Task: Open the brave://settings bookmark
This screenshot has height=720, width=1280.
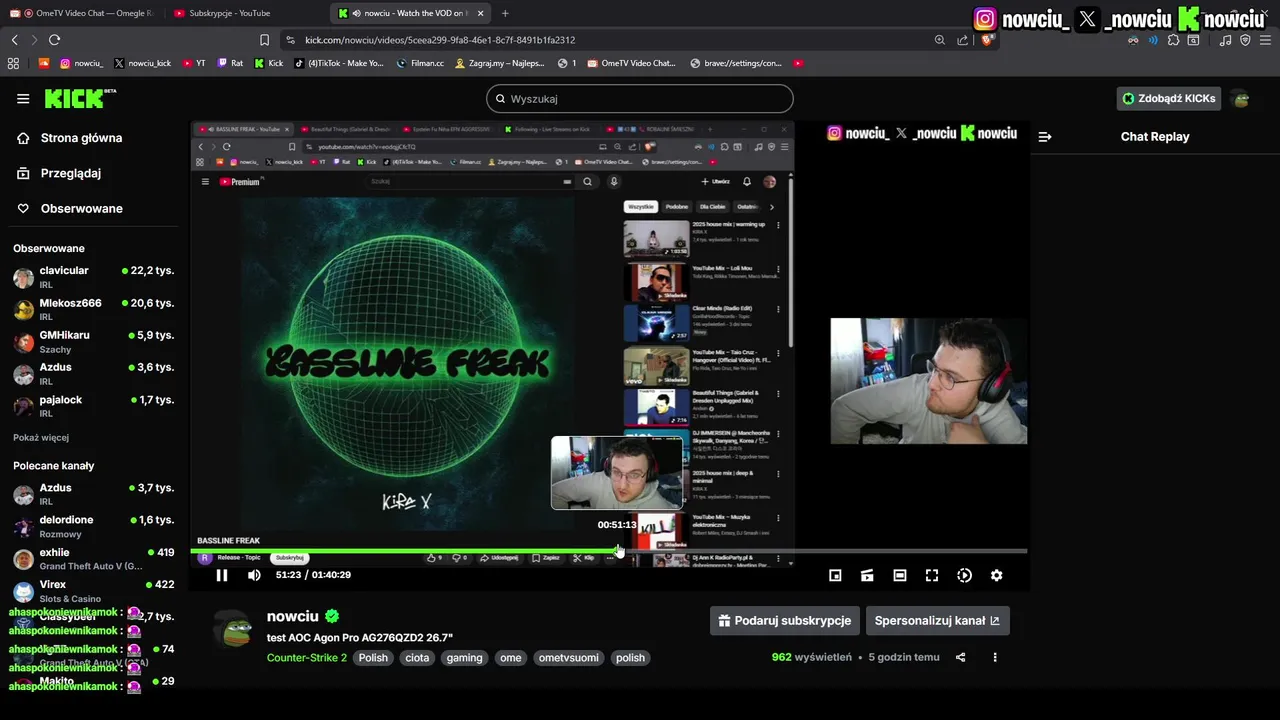Action: pyautogui.click(x=736, y=63)
